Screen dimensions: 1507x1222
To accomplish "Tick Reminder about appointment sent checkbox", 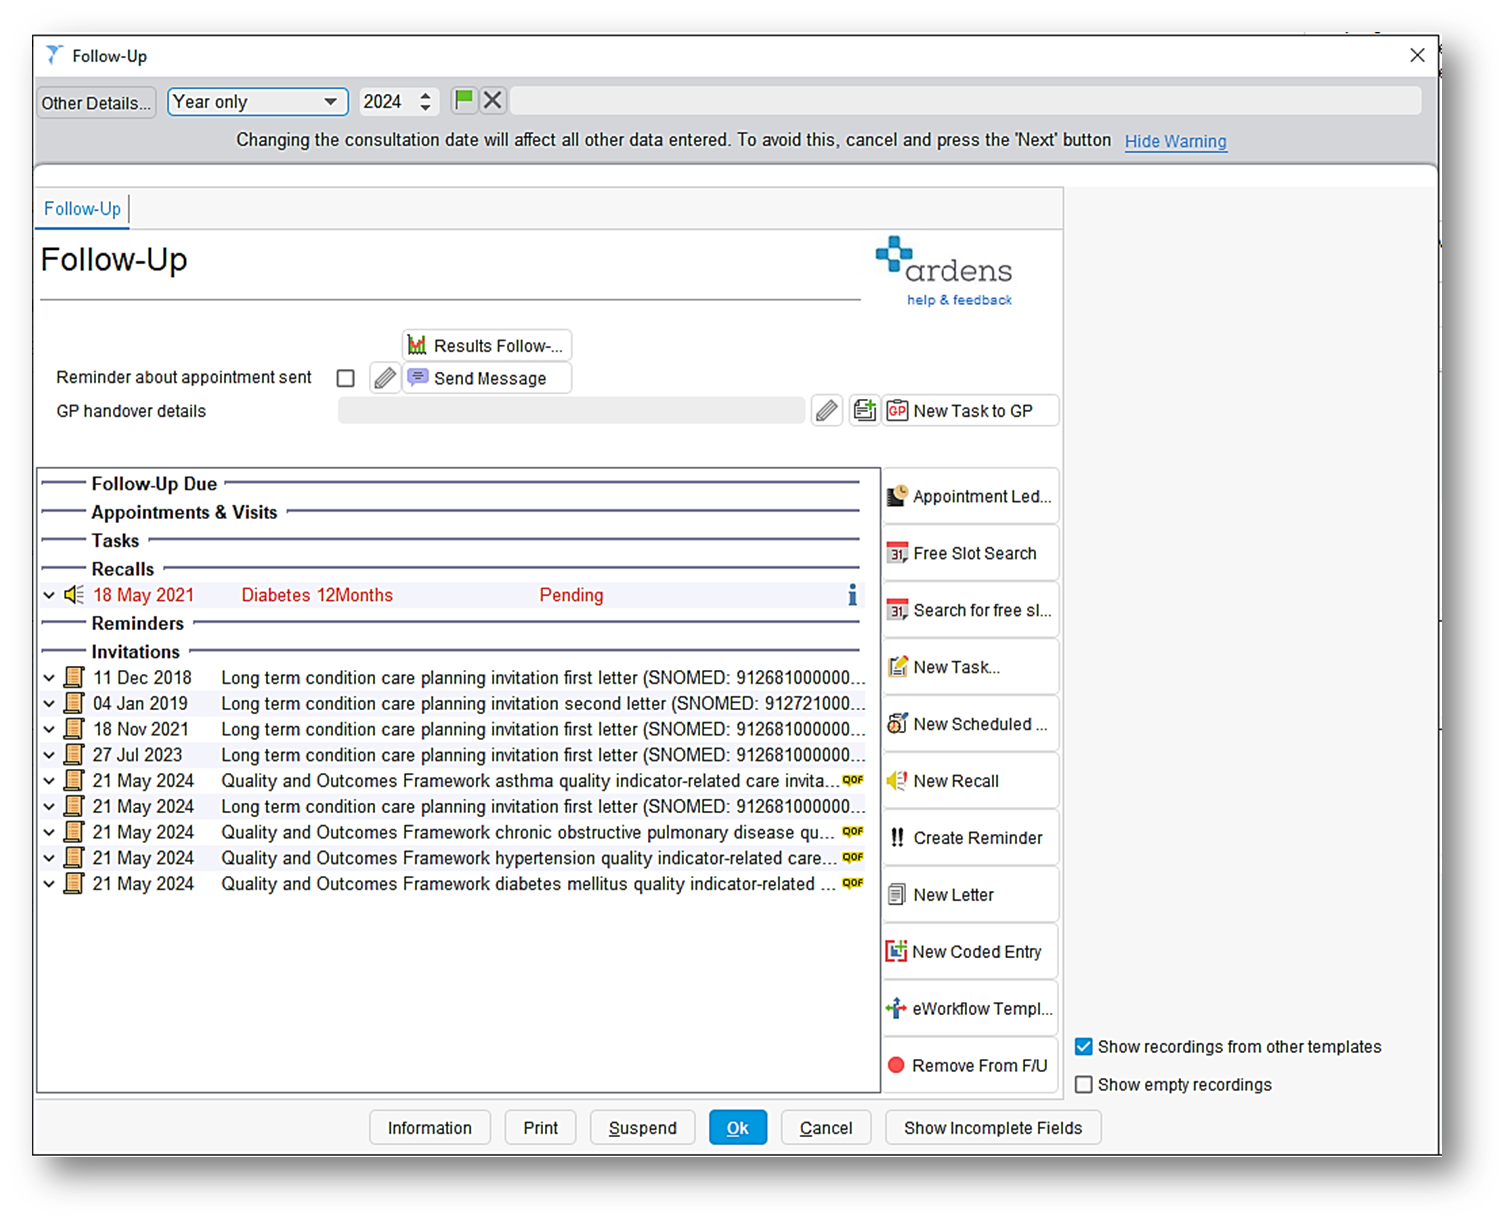I will pyautogui.click(x=346, y=378).
